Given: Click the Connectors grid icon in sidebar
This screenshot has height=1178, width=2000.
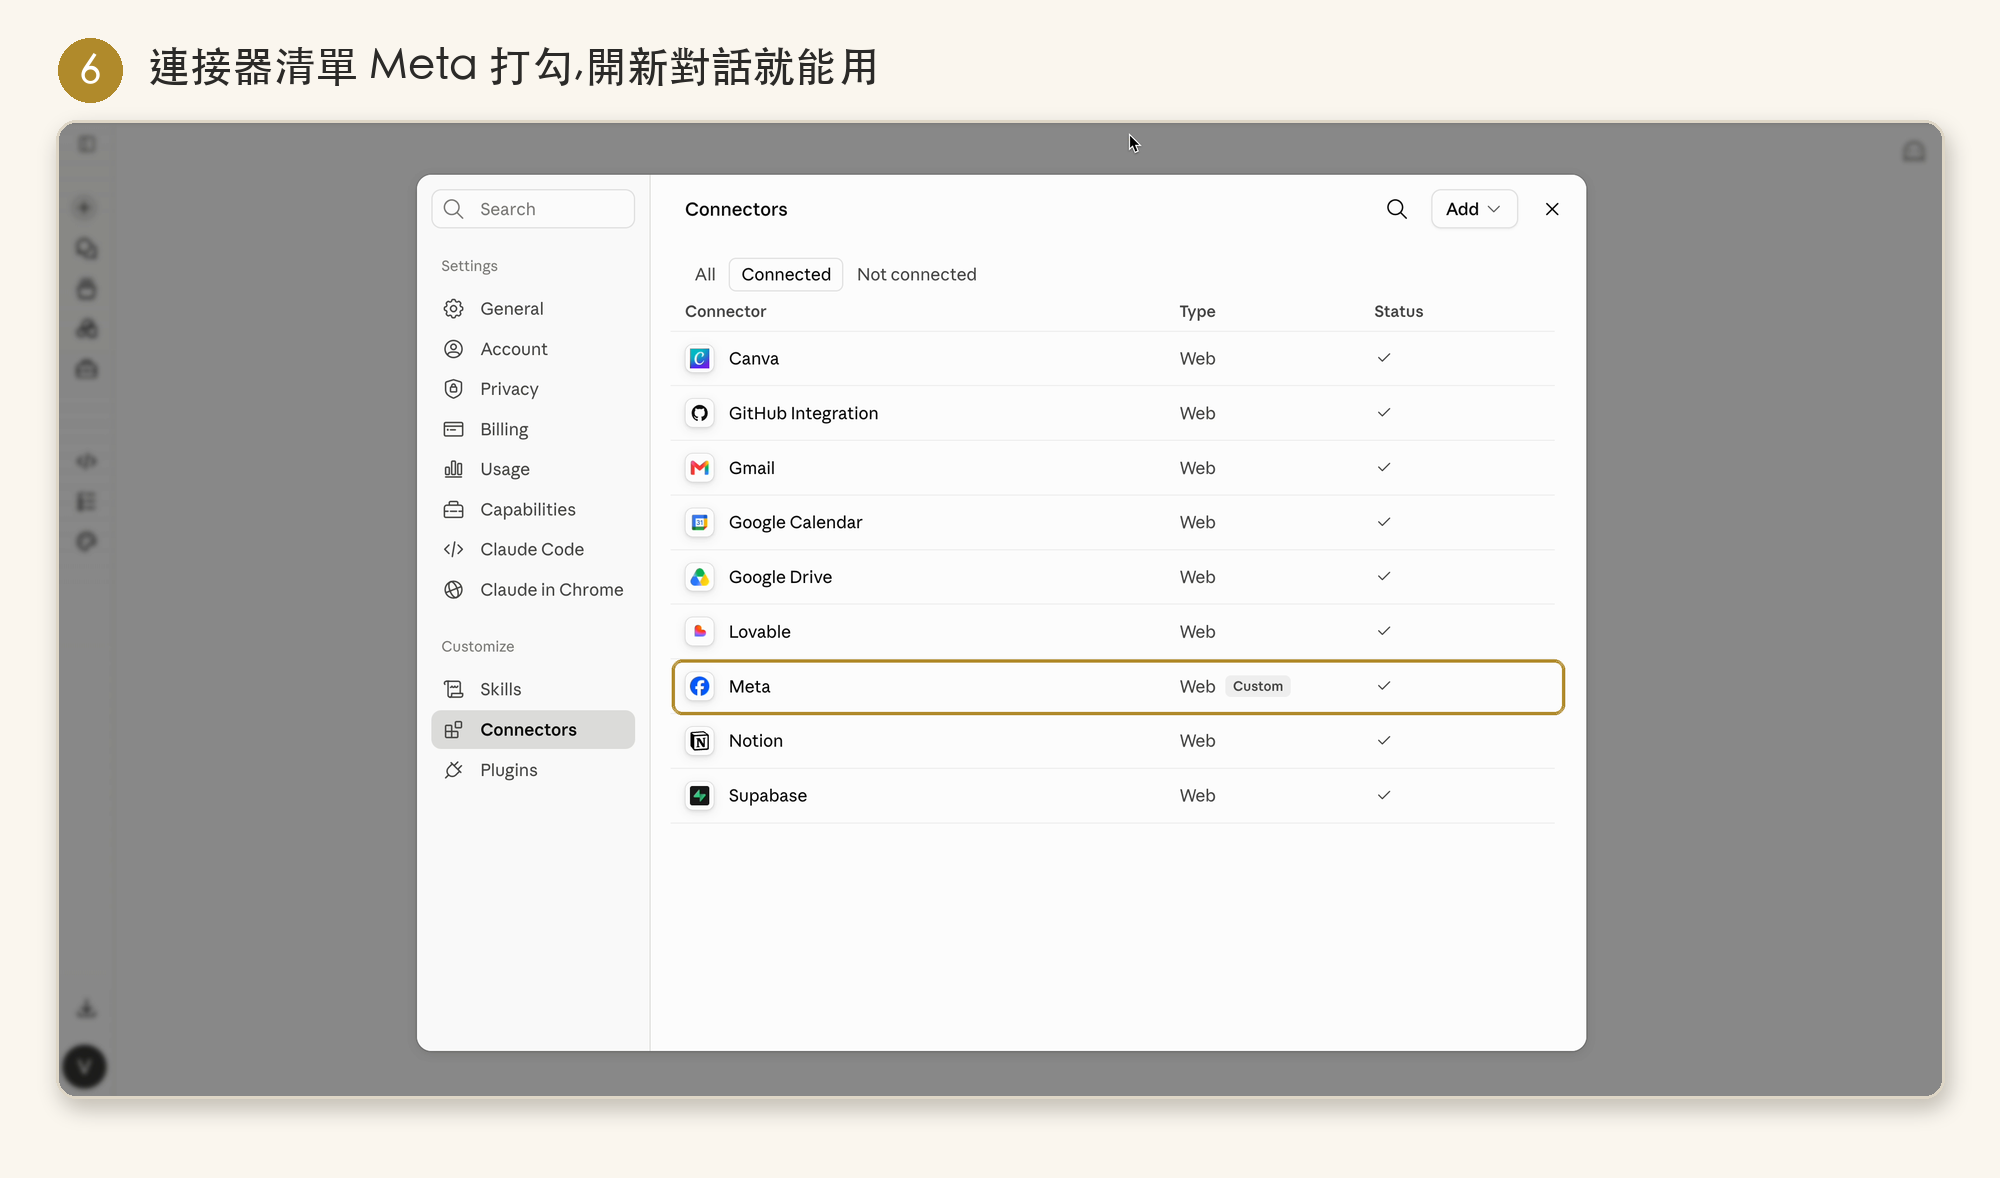Looking at the screenshot, I should tap(454, 730).
